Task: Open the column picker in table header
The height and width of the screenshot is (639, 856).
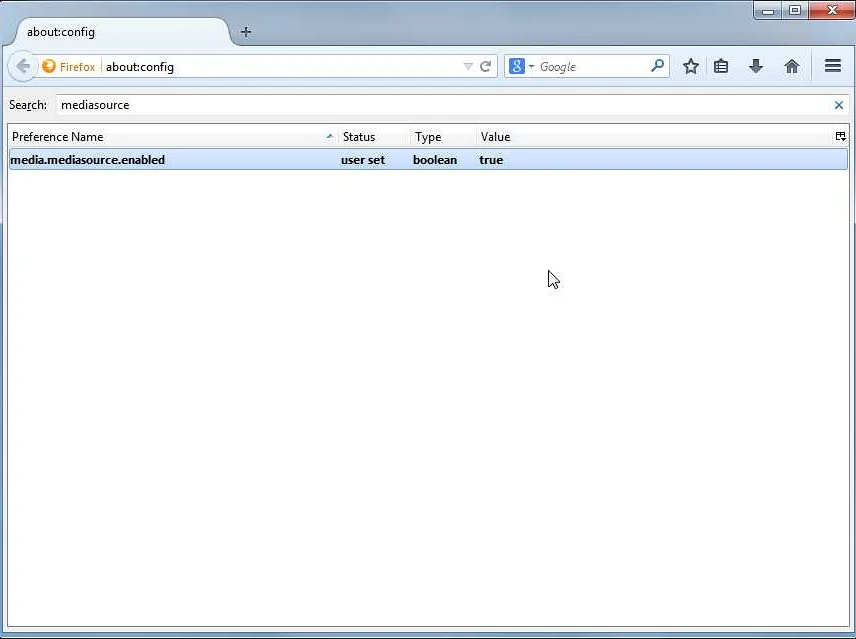Action: click(840, 137)
